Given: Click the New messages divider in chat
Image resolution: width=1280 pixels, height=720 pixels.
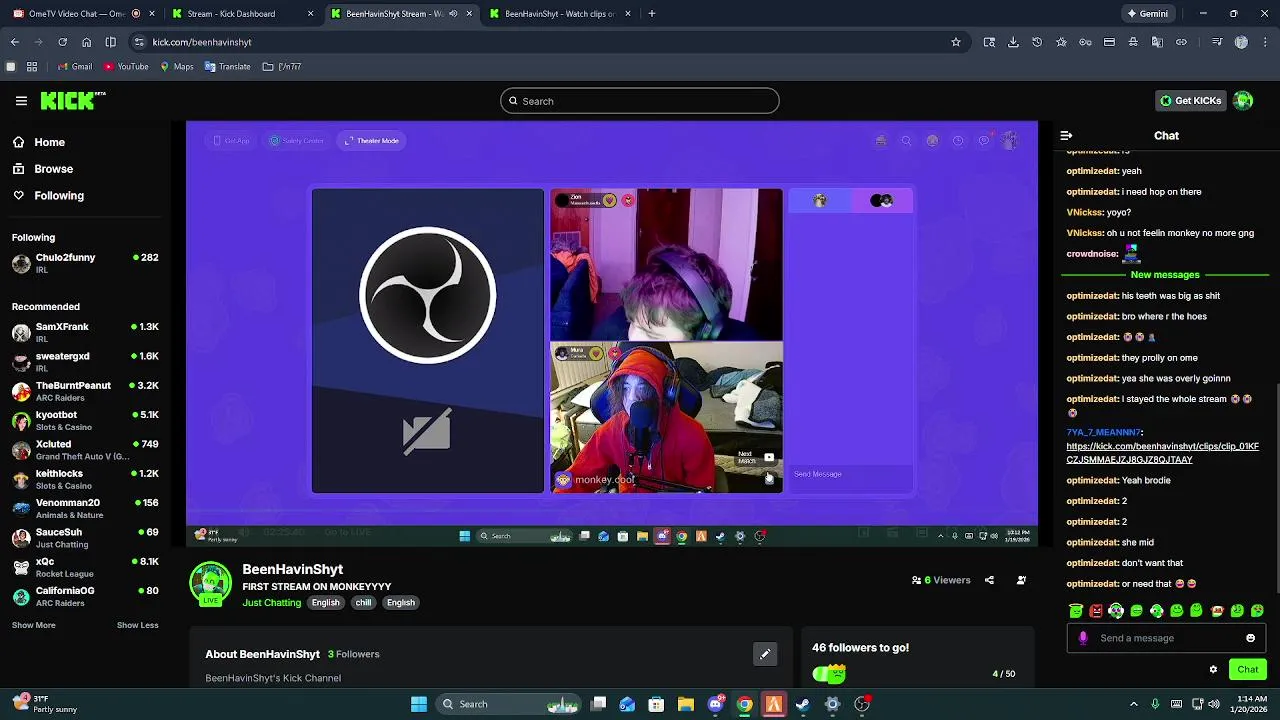Looking at the screenshot, I should pos(1165,275).
